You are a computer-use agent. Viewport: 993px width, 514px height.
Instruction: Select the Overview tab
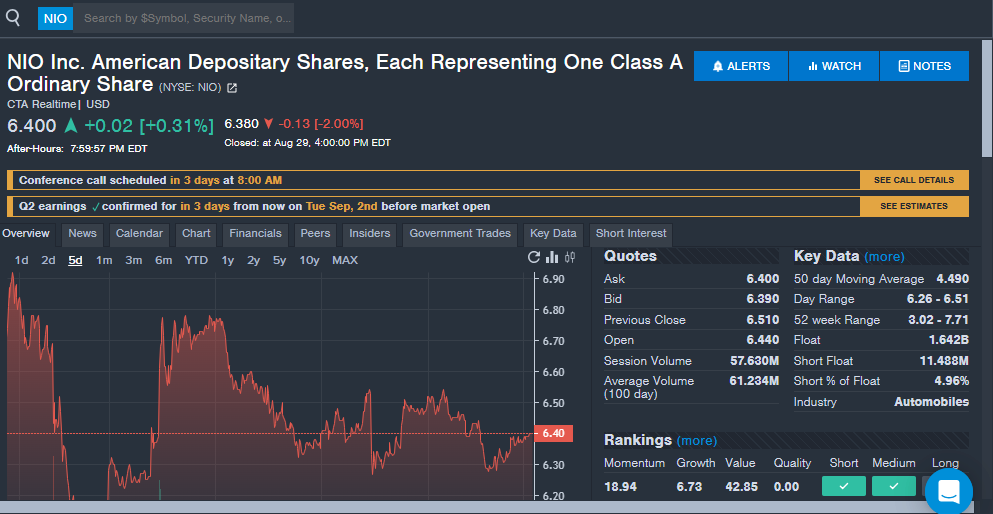tap(26, 234)
